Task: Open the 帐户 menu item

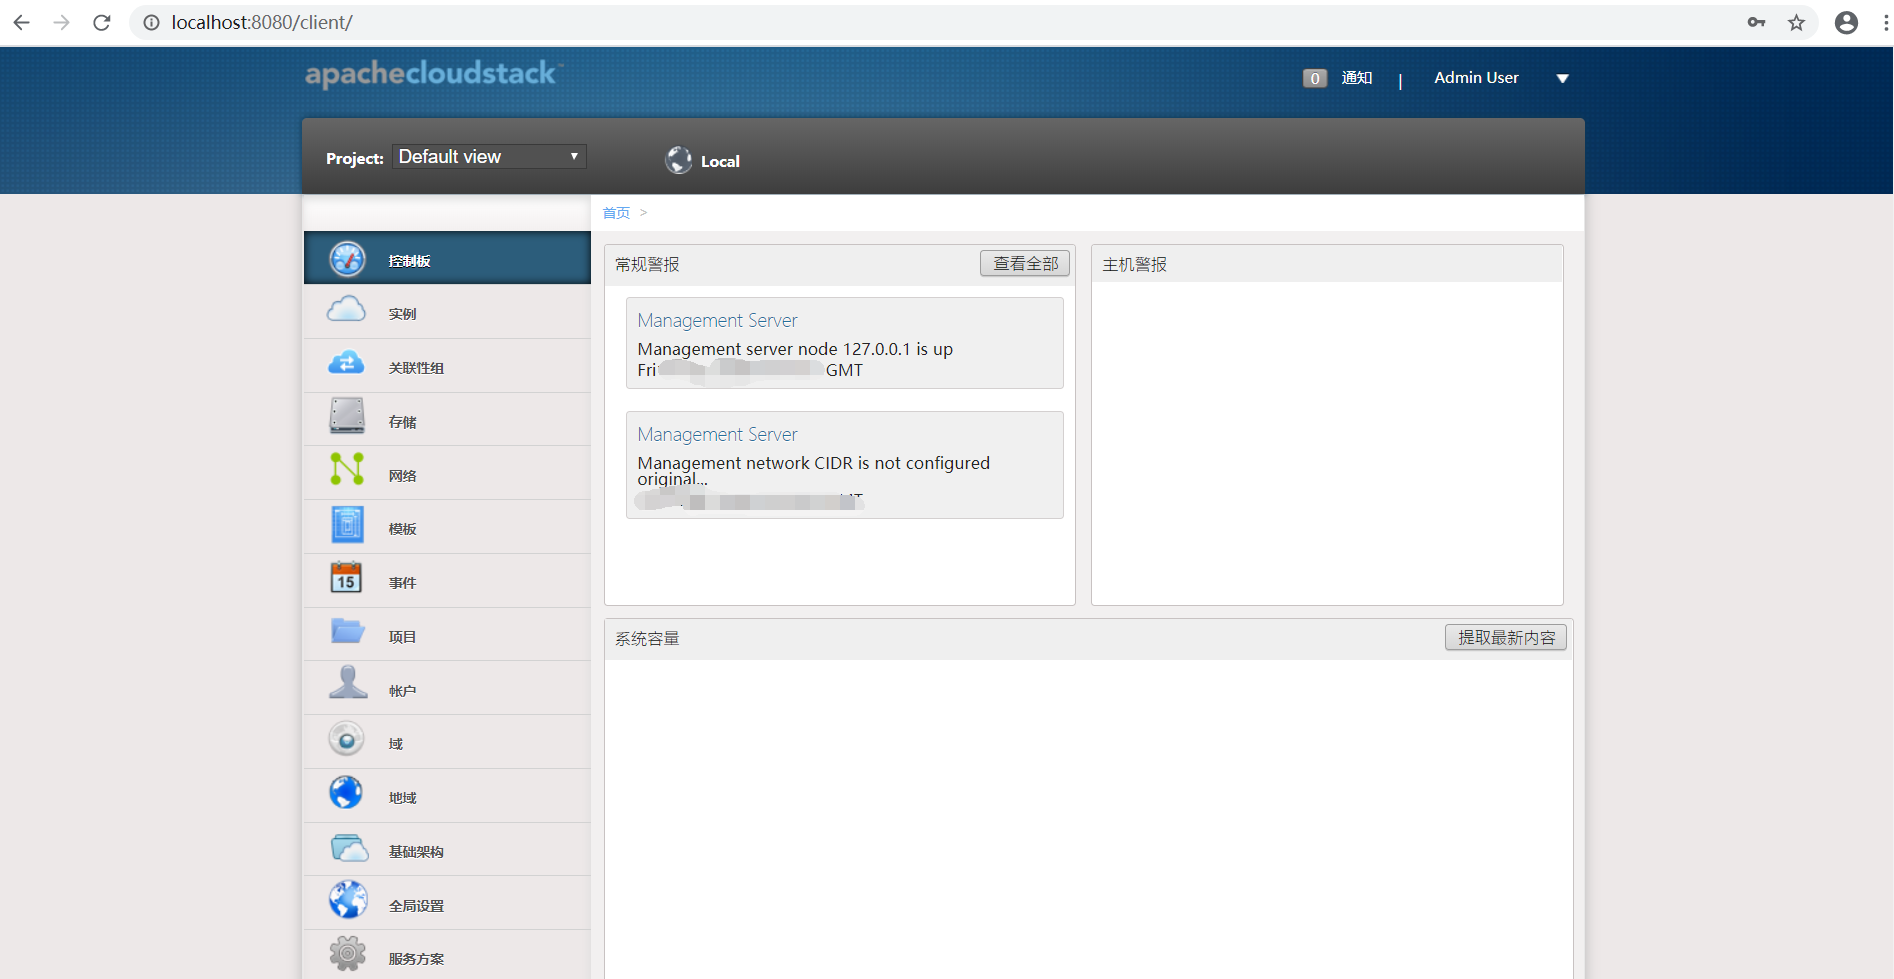Action: click(447, 689)
